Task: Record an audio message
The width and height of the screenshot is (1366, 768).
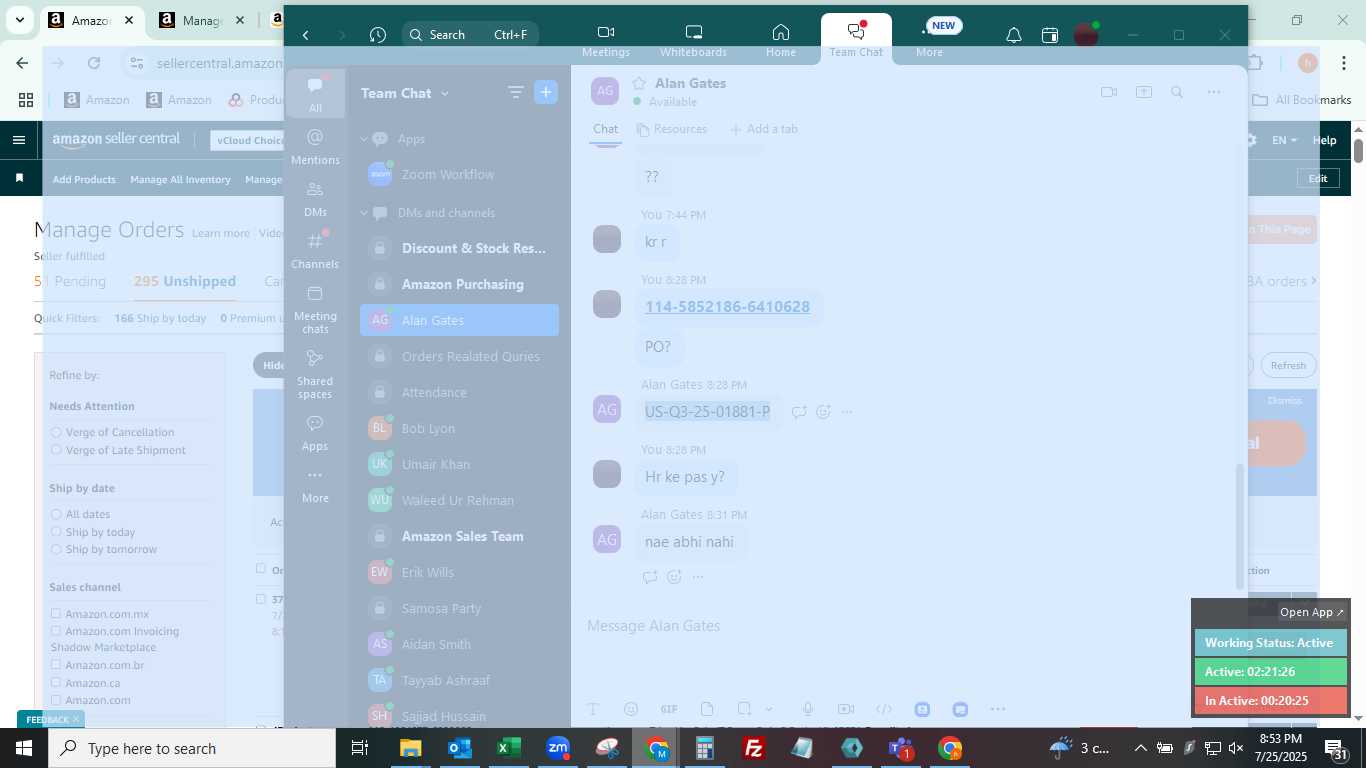Action: 807,709
